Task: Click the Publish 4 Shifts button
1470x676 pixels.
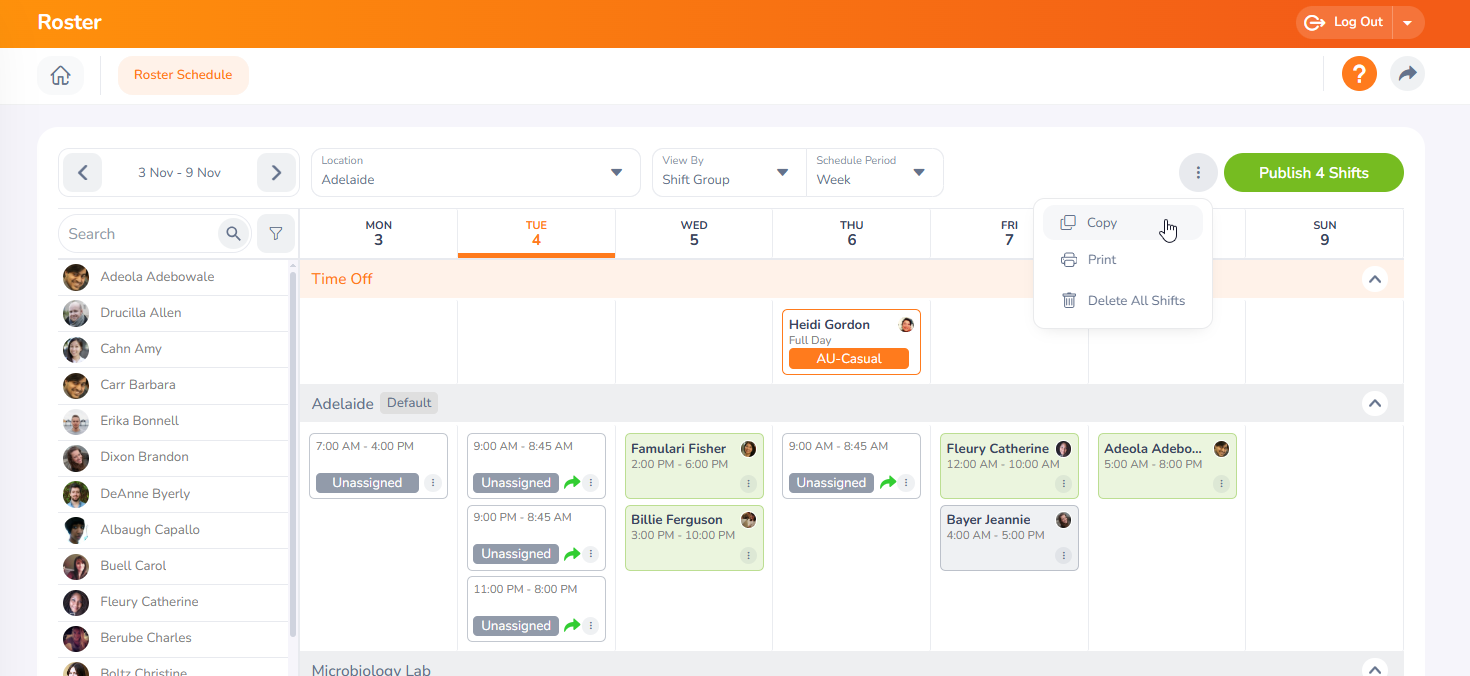Action: pyautogui.click(x=1313, y=172)
